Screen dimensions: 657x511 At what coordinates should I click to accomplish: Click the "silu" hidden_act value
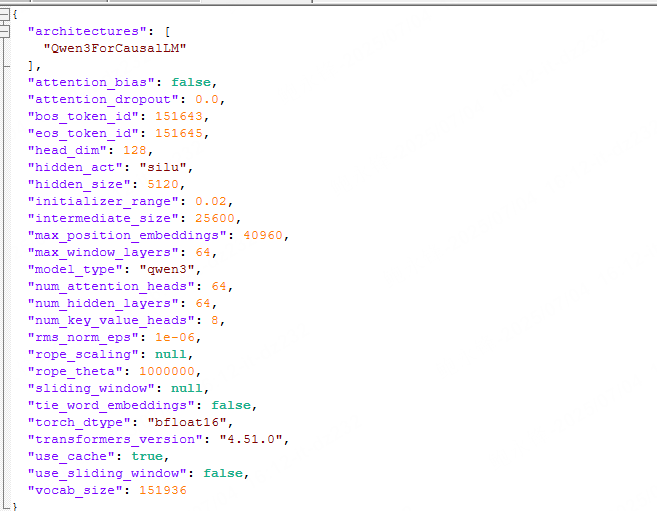[163, 168]
